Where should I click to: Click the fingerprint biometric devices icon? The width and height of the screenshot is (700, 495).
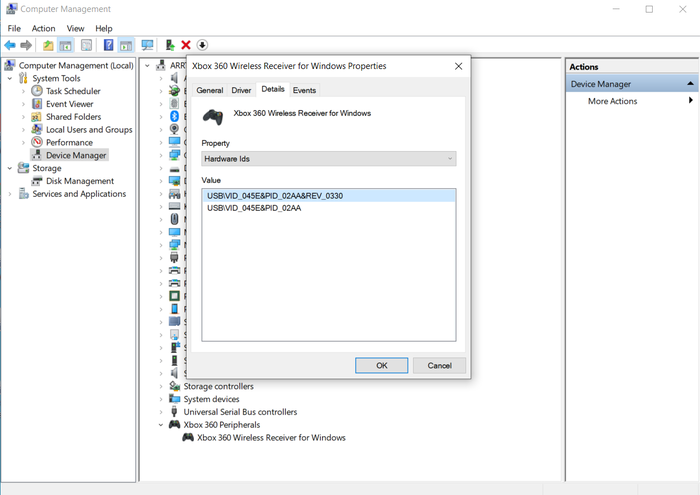pos(175,104)
